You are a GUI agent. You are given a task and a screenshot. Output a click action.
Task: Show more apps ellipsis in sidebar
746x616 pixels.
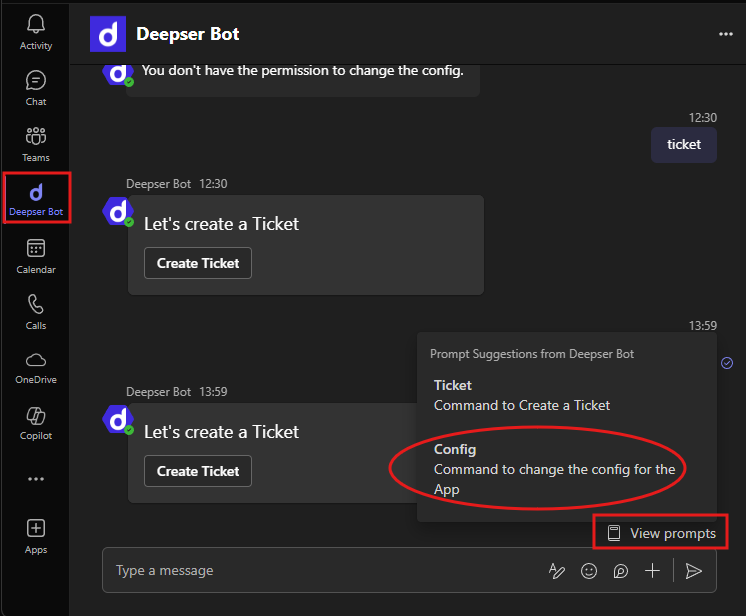[36, 479]
